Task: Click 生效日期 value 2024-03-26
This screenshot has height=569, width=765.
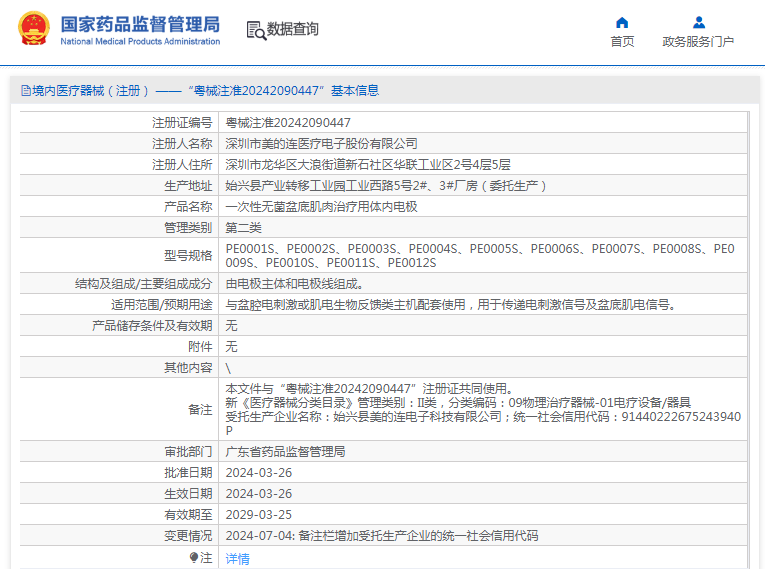Action: tap(259, 494)
